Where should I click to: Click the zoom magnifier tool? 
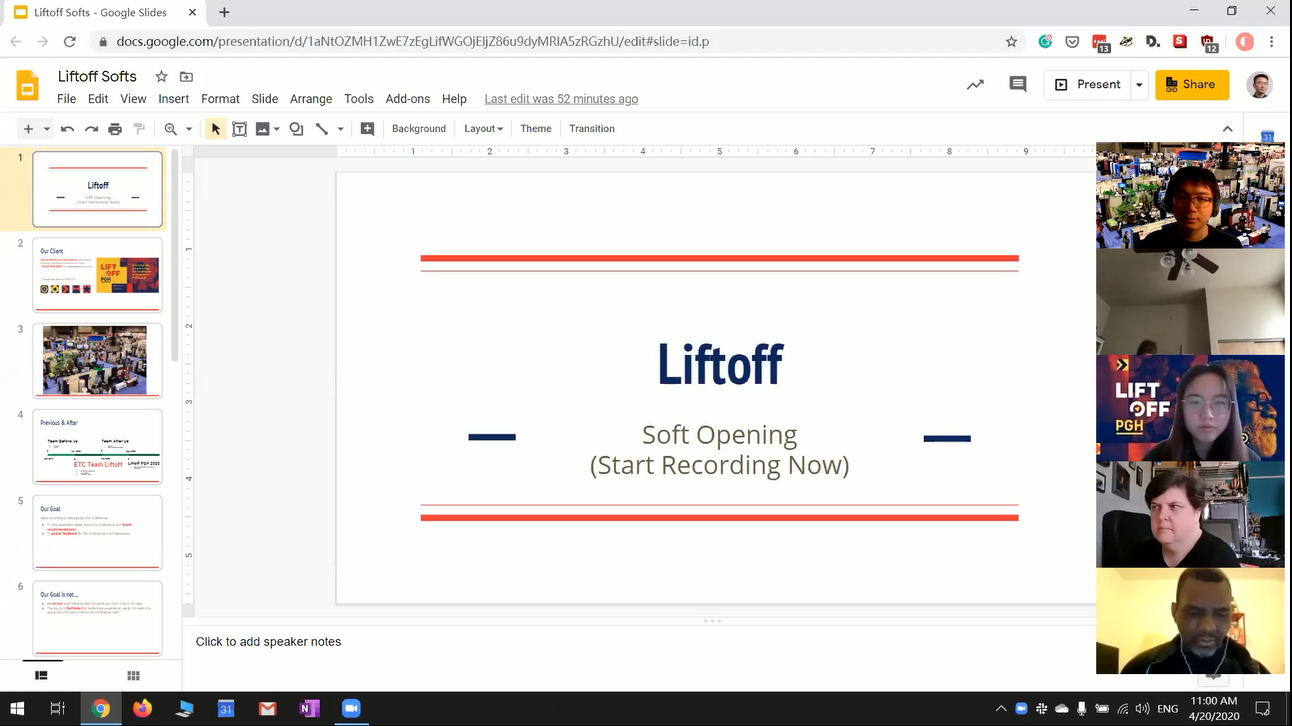click(171, 129)
